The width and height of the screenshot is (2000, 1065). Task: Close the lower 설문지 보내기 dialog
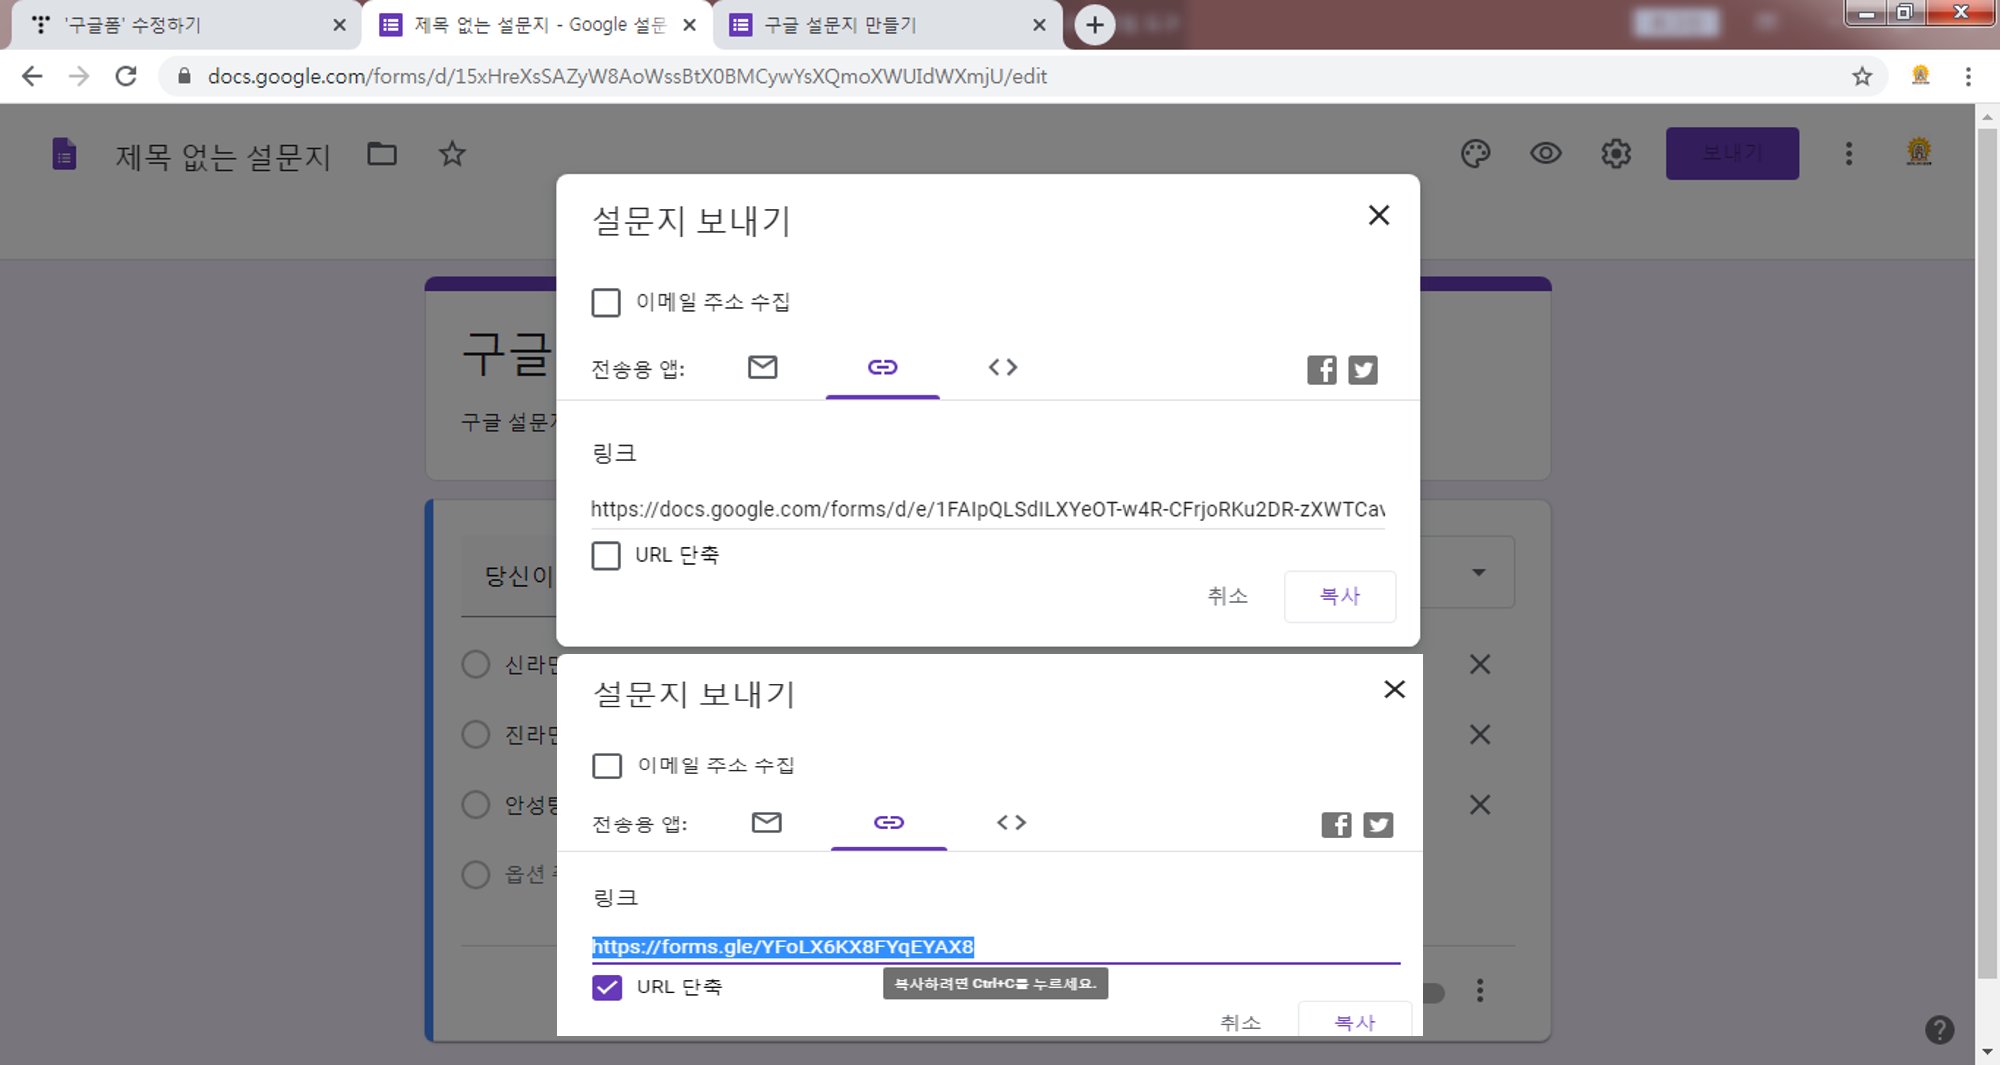1394,690
